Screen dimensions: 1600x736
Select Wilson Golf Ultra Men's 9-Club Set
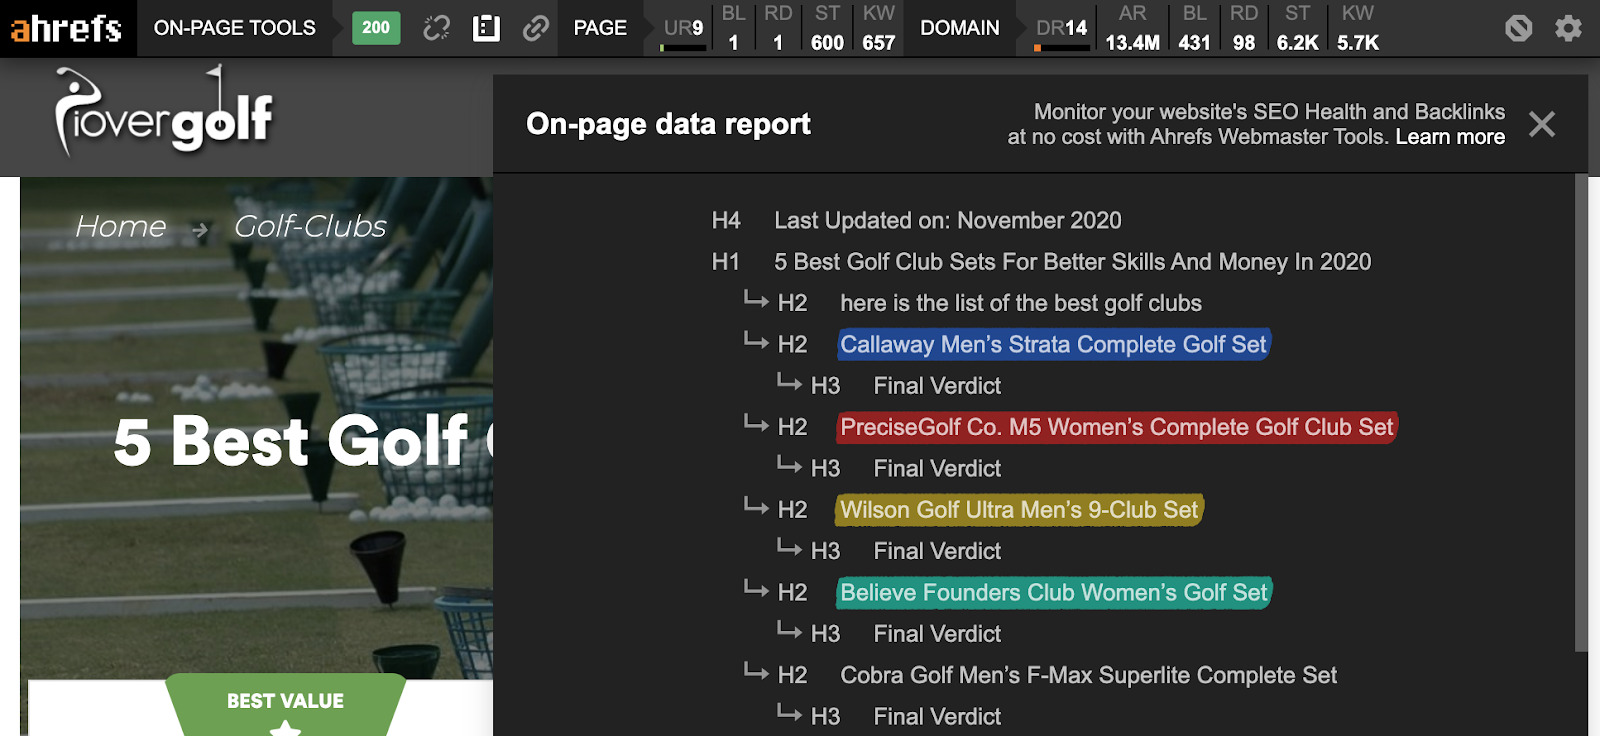pyautogui.click(x=1019, y=510)
